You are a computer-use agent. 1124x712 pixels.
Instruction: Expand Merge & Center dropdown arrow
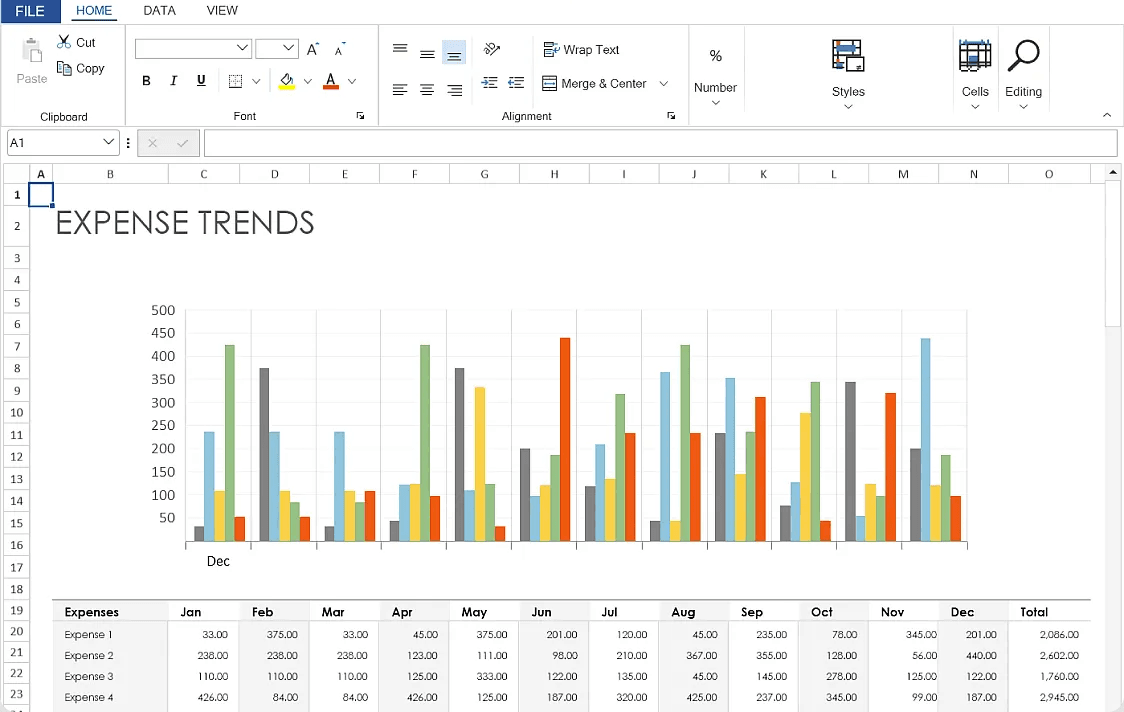tap(664, 83)
